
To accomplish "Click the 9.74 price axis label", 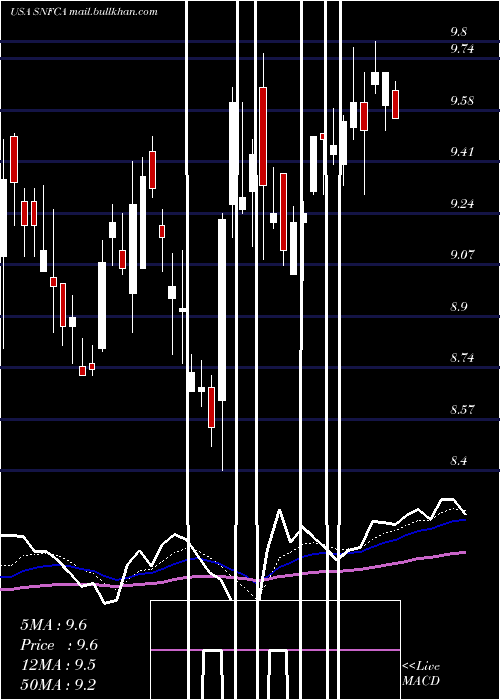I will pyautogui.click(x=462, y=49).
